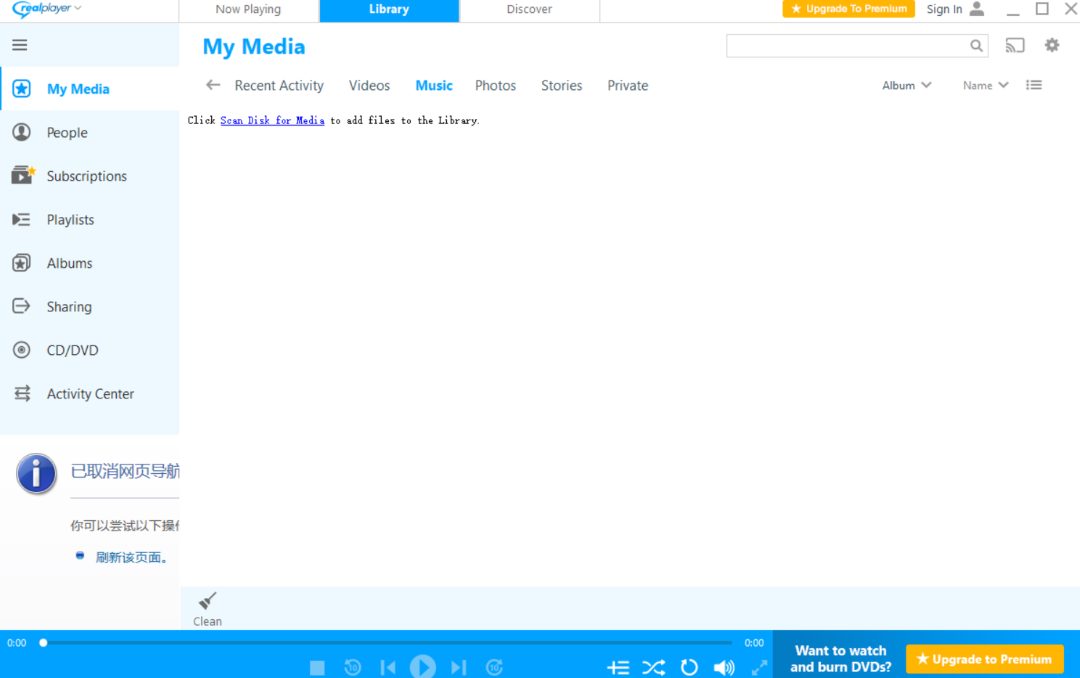The image size is (1080, 678).
Task: Mute the volume
Action: [x=724, y=667]
